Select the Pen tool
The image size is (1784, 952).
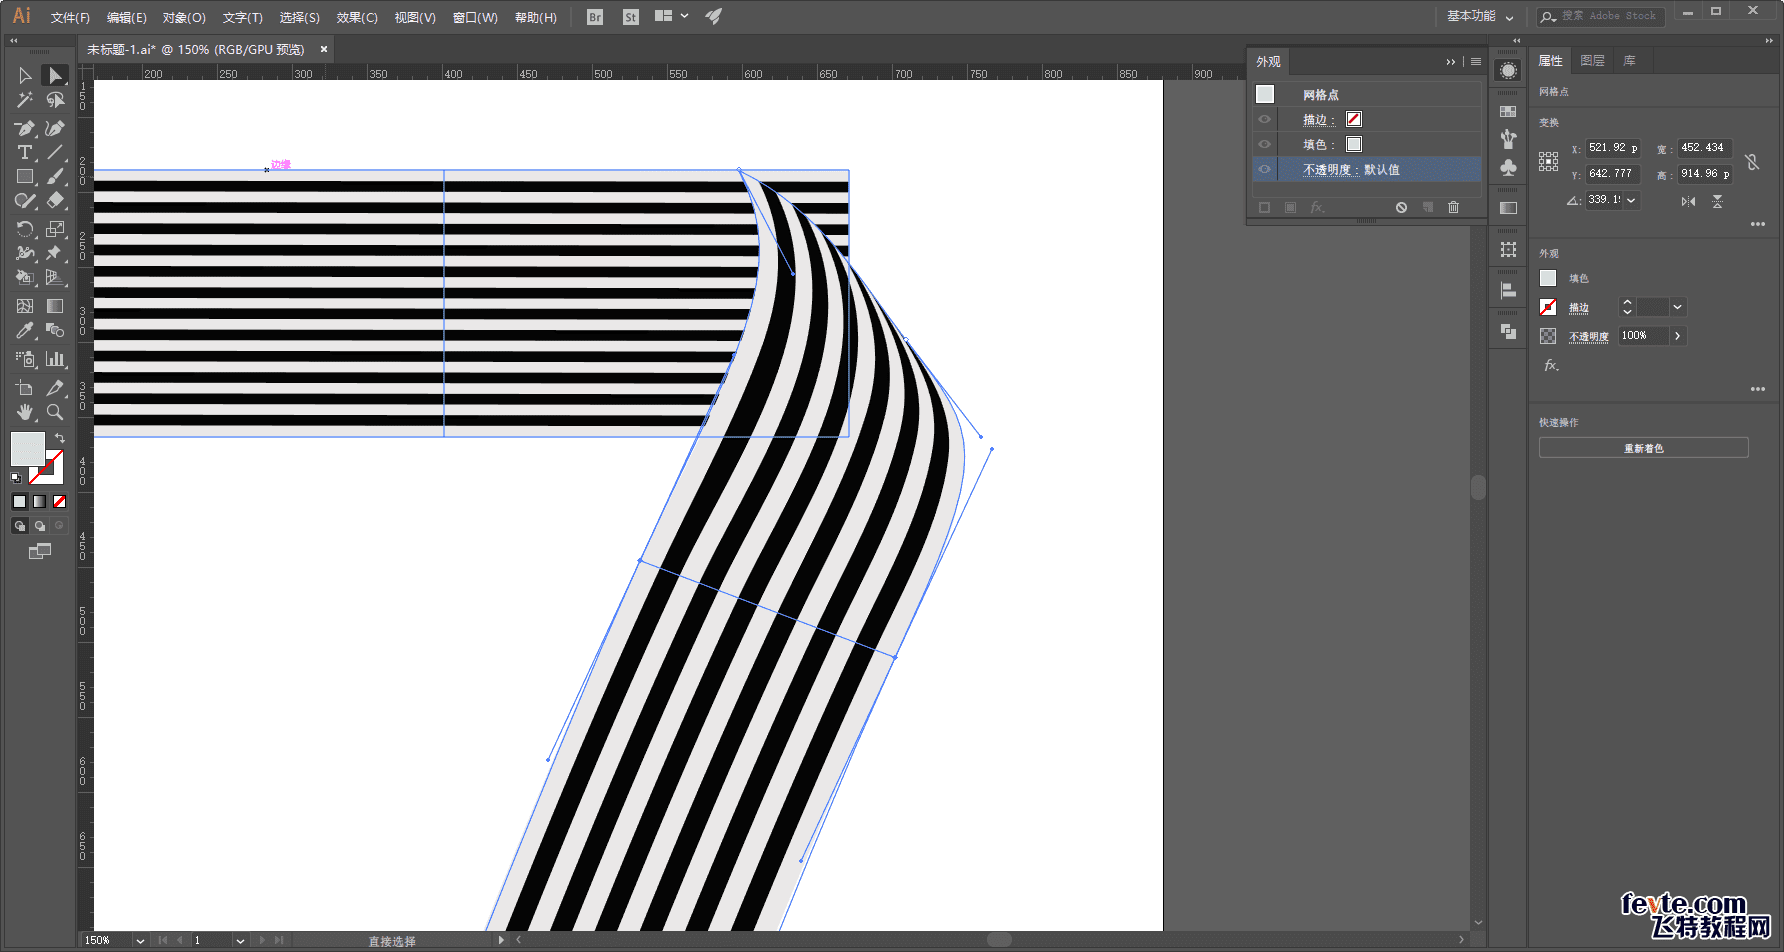point(24,128)
